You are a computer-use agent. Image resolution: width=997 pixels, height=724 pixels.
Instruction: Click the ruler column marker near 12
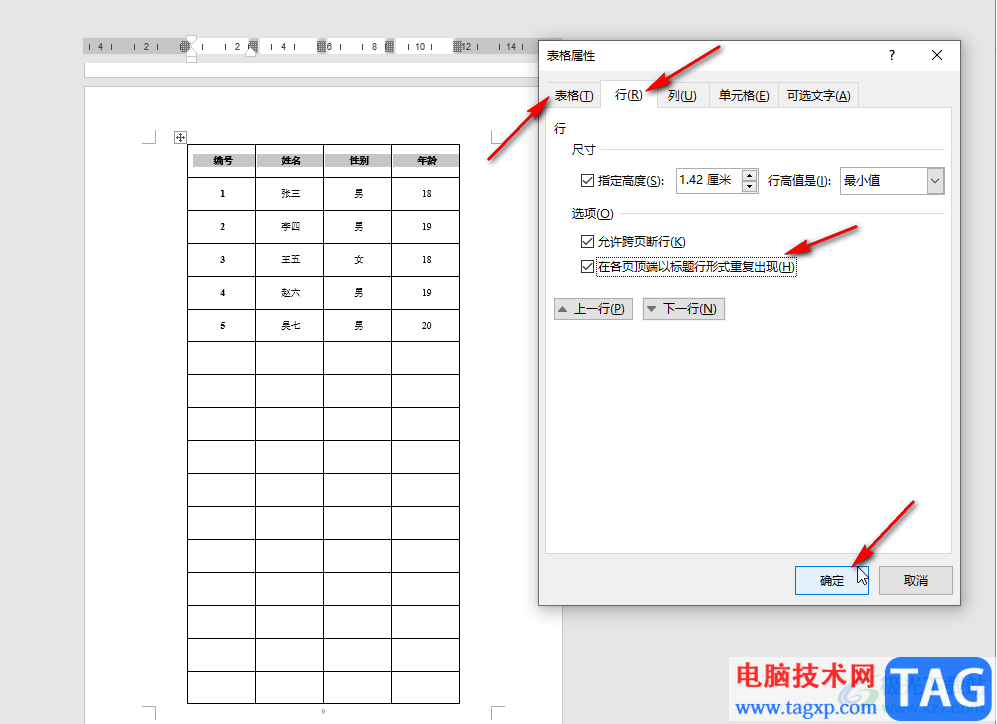click(x=458, y=46)
